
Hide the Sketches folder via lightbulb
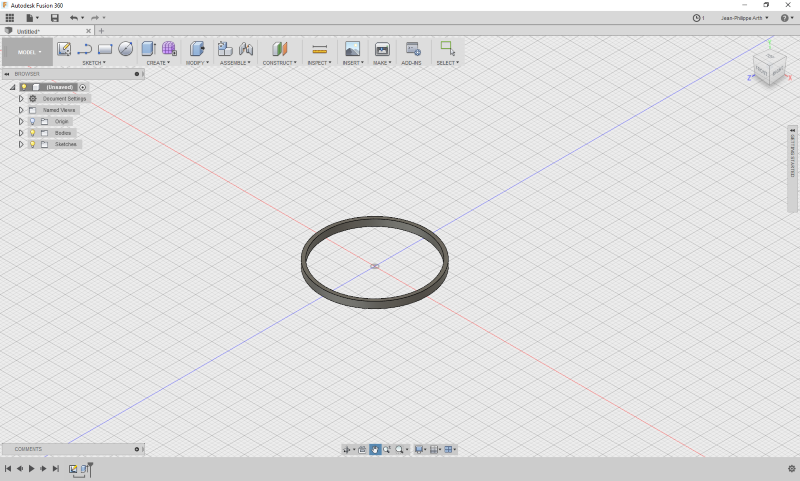(x=32, y=144)
